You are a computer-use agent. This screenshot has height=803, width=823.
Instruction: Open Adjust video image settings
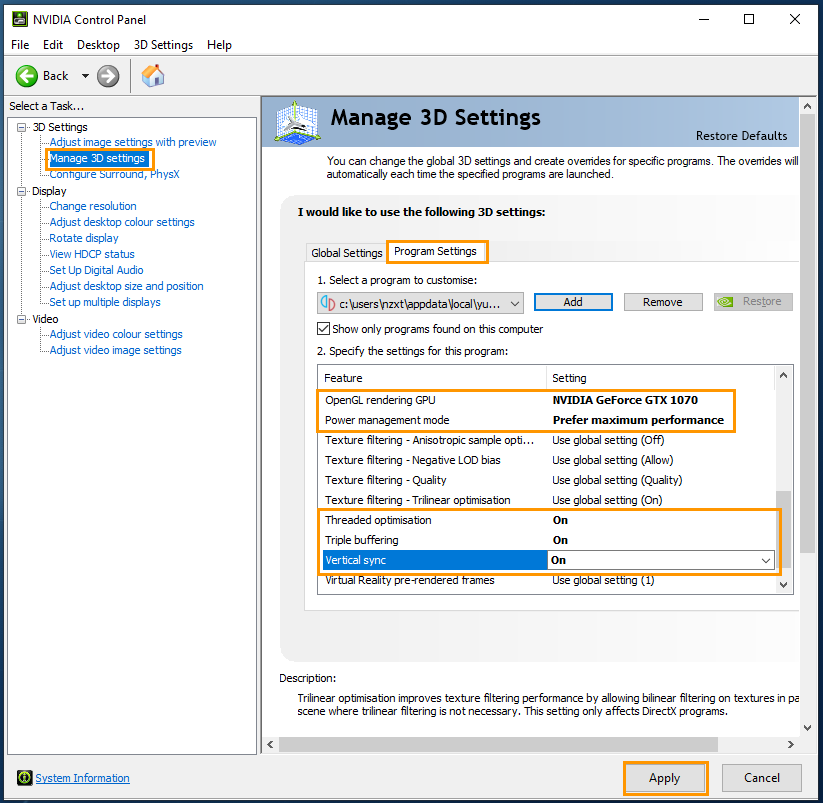115,350
